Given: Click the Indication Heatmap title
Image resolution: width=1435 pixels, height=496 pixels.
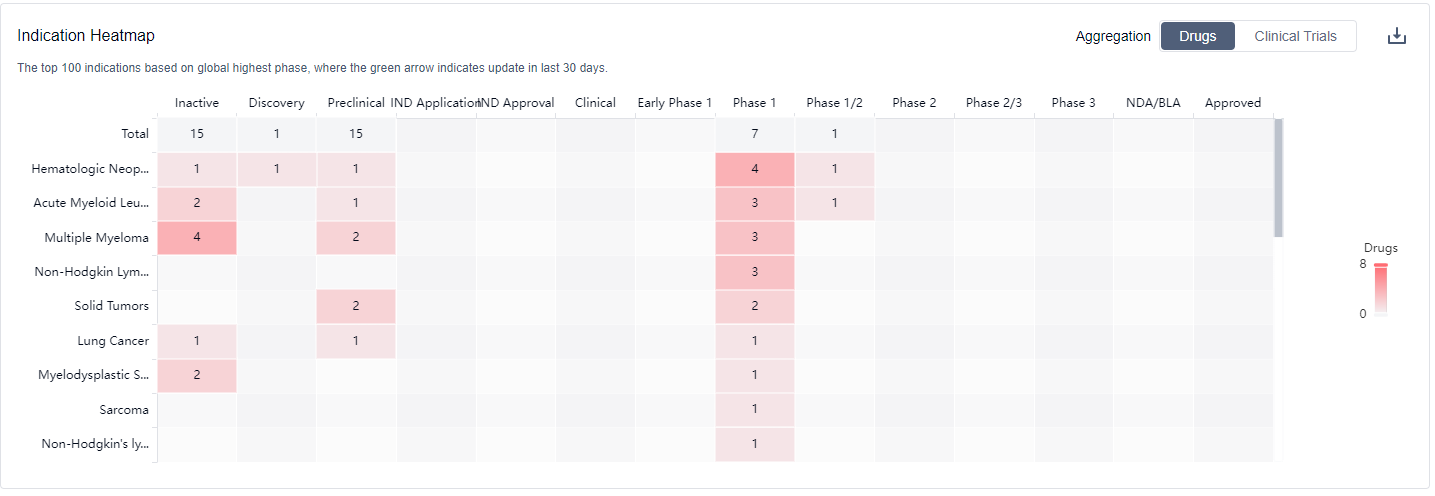Looking at the screenshot, I should point(86,36).
